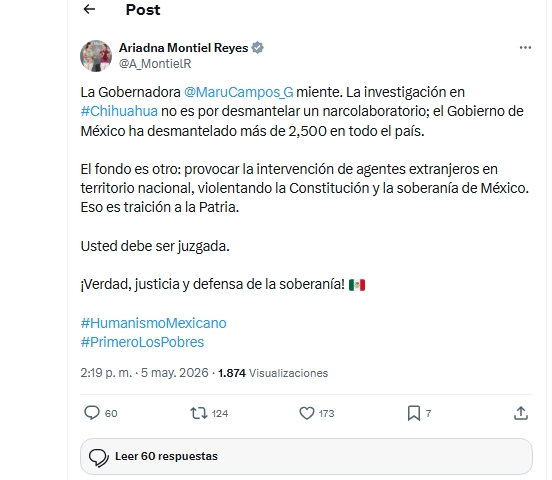Image resolution: width=552 pixels, height=480 pixels.
Task: Open the #HumanismoMexicano hashtag
Action: point(153,323)
